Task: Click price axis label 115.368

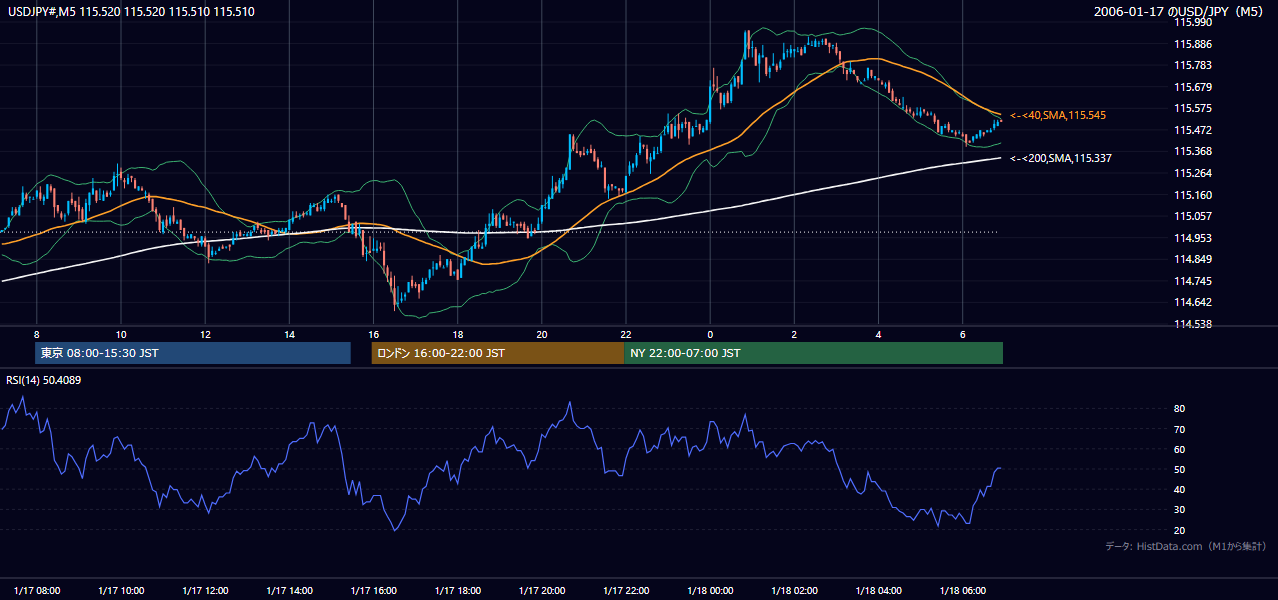Action: 1192,151
